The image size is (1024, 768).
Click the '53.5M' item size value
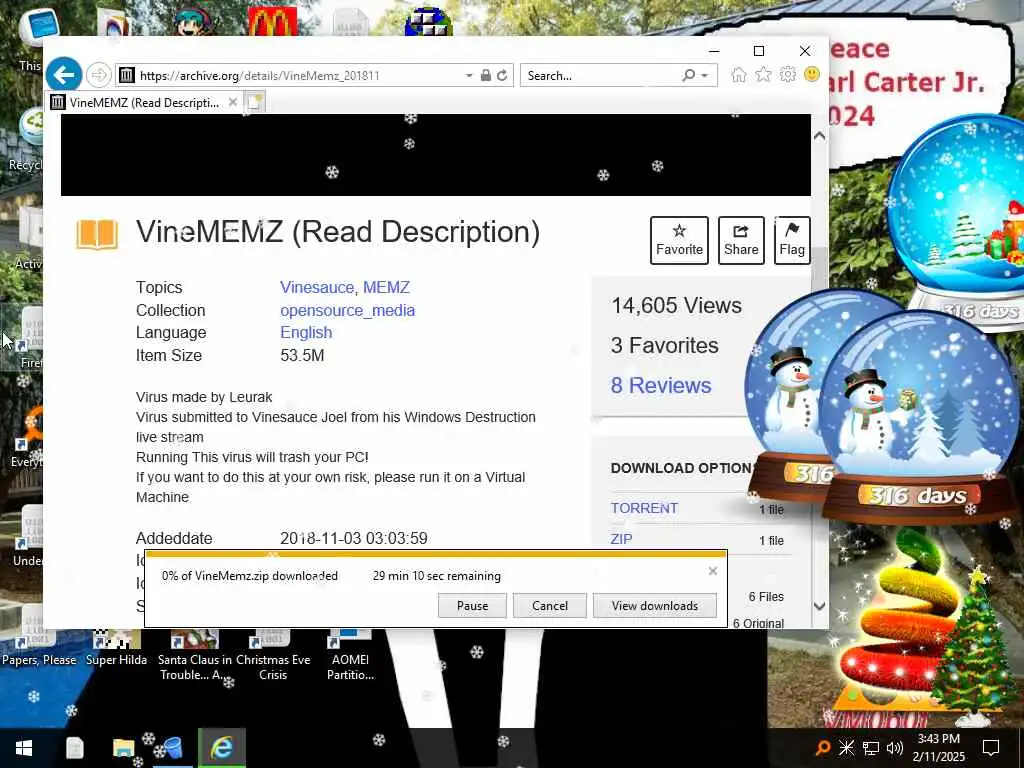(x=302, y=355)
